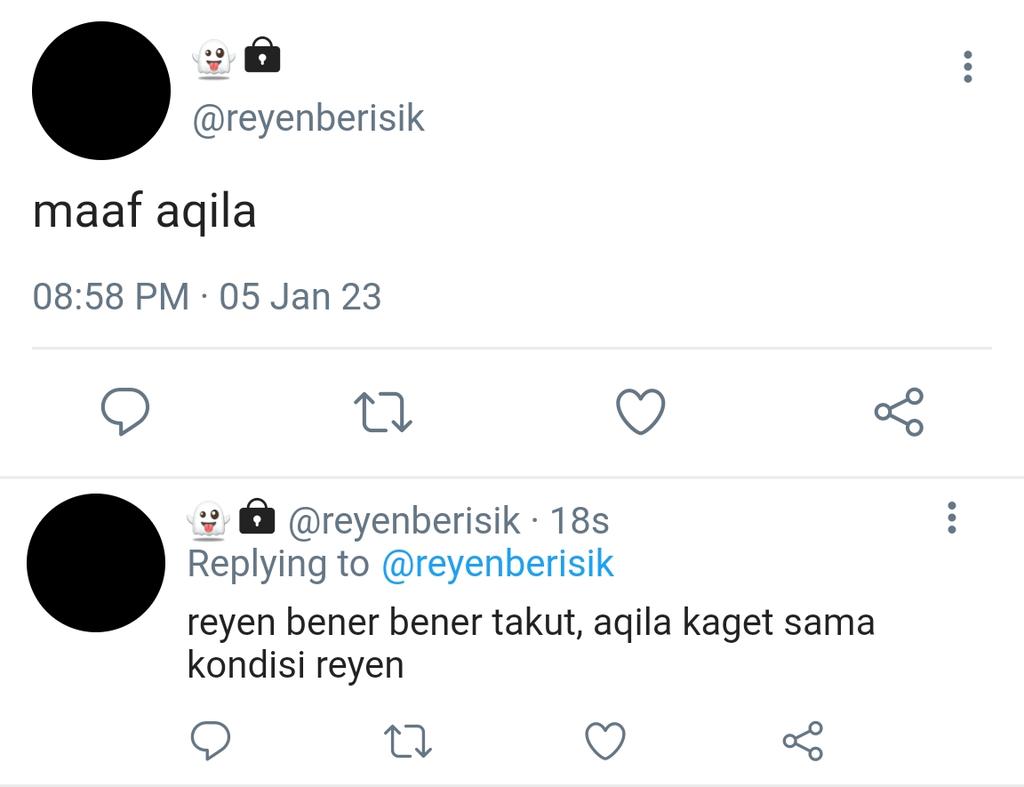Share the "maaf aqila" tweet
This screenshot has height=787, width=1024.
click(x=899, y=411)
